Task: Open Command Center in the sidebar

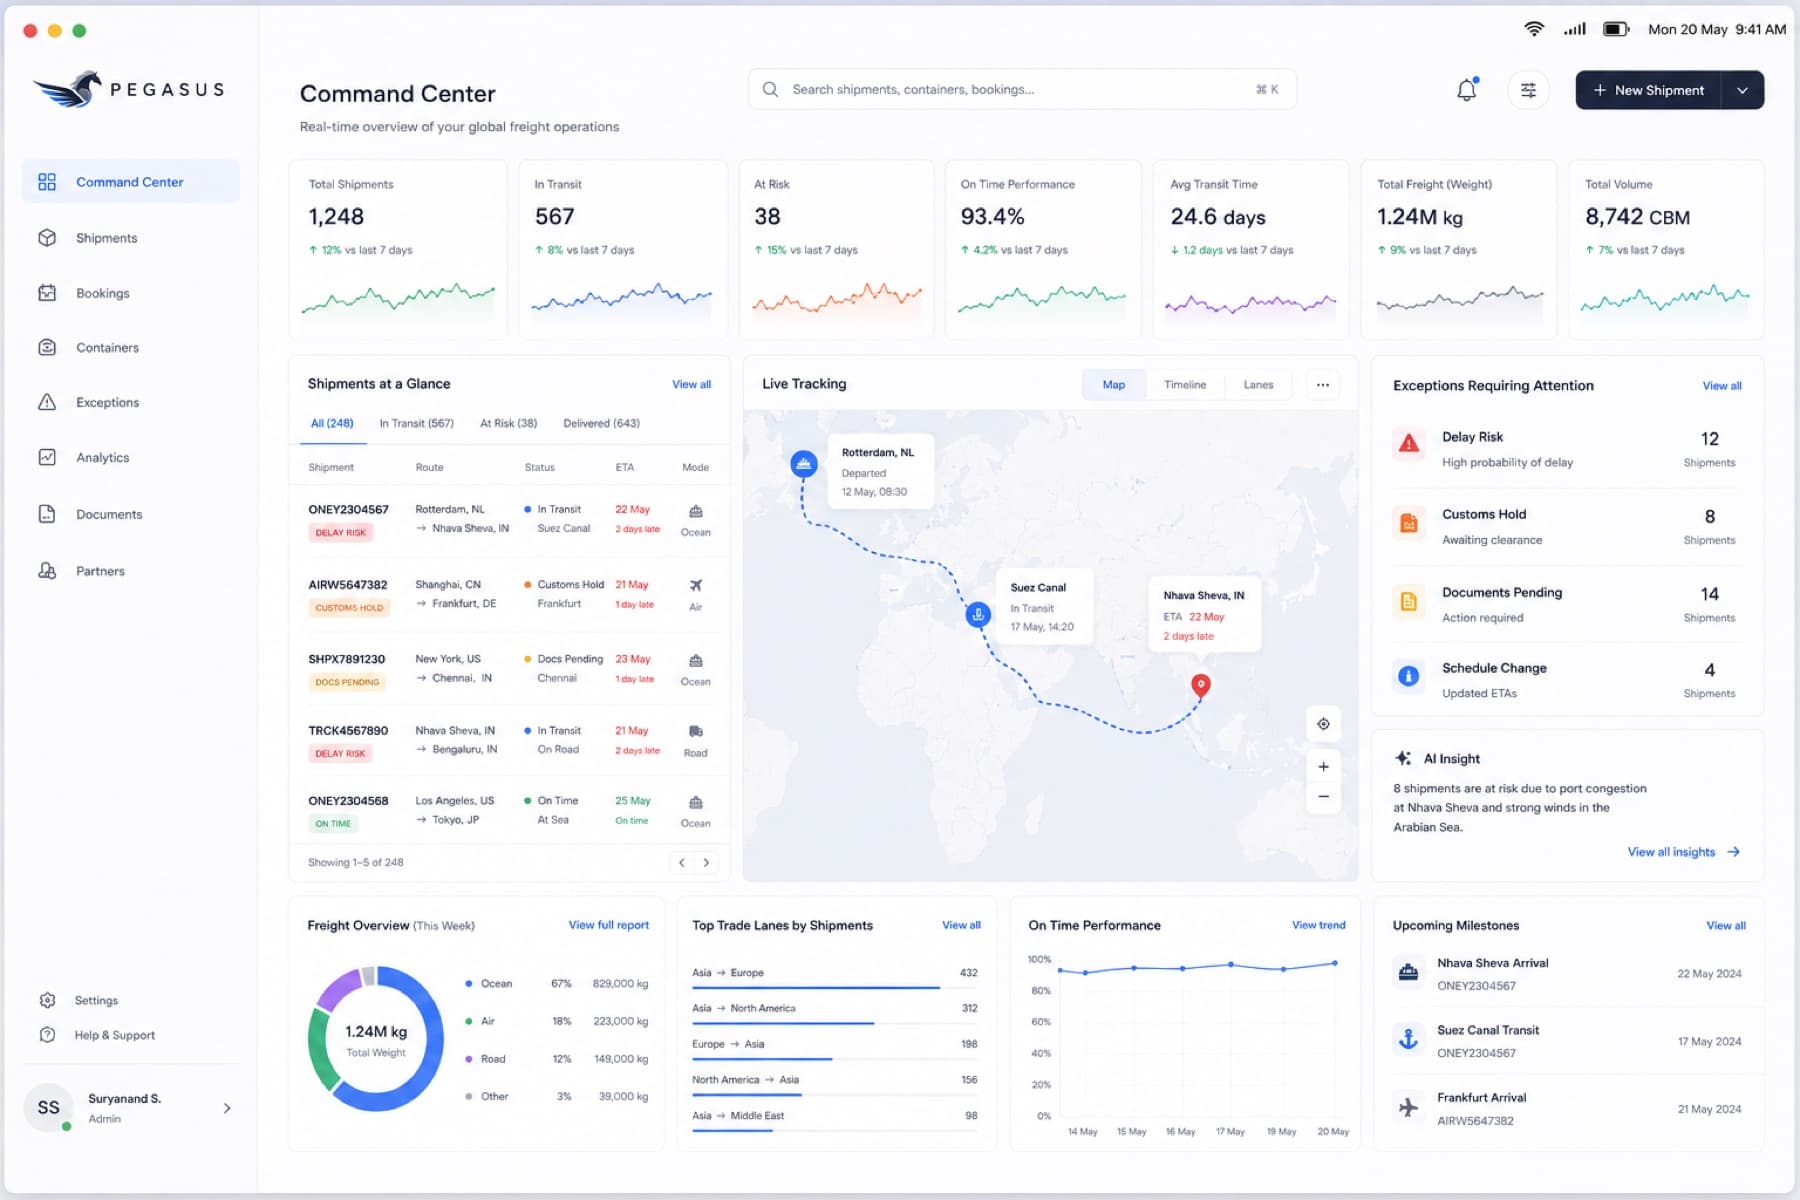Action: tap(131, 182)
